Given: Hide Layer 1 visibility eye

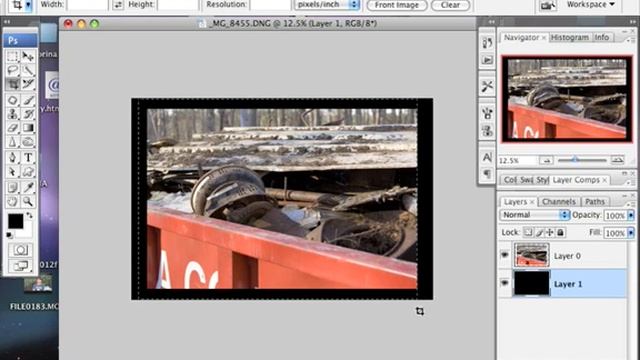Looking at the screenshot, I should click(505, 283).
